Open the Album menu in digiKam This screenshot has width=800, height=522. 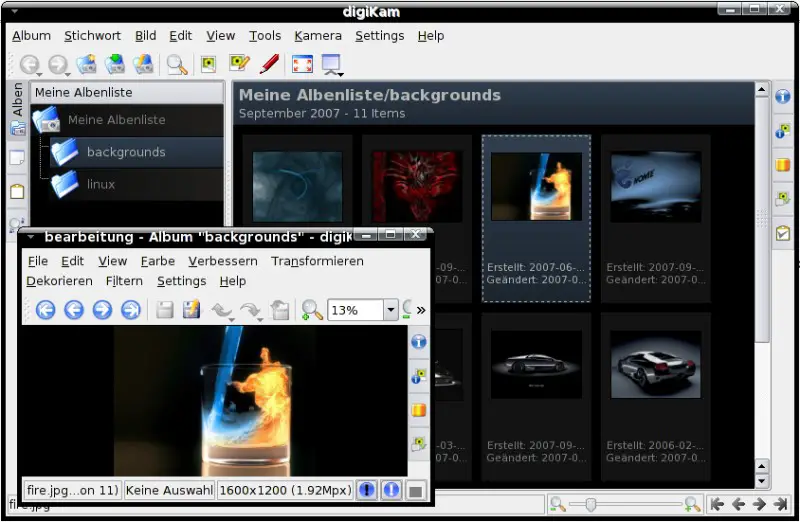pos(32,36)
